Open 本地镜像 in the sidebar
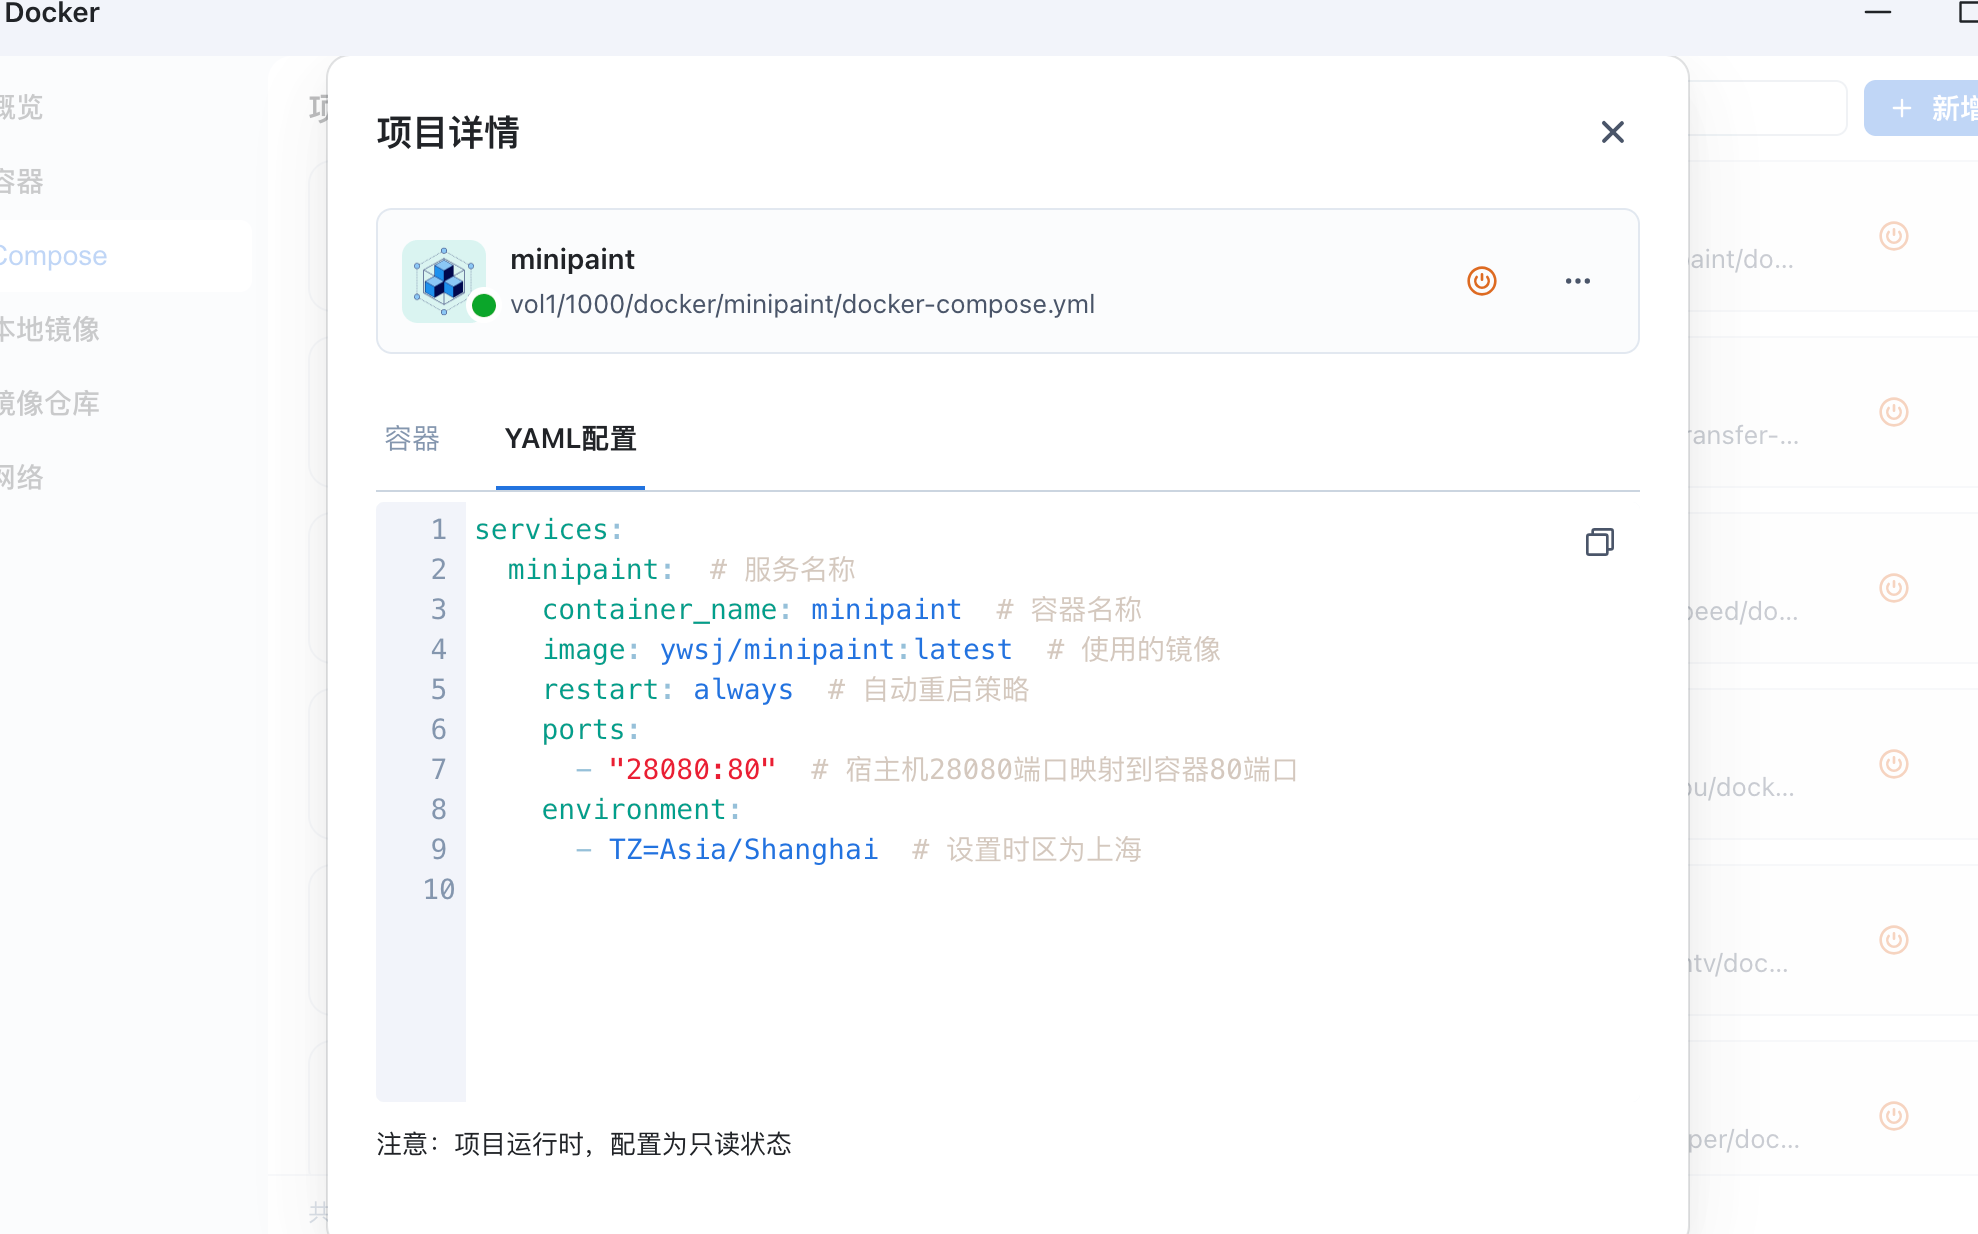This screenshot has height=1234, width=1978. click(x=50, y=329)
